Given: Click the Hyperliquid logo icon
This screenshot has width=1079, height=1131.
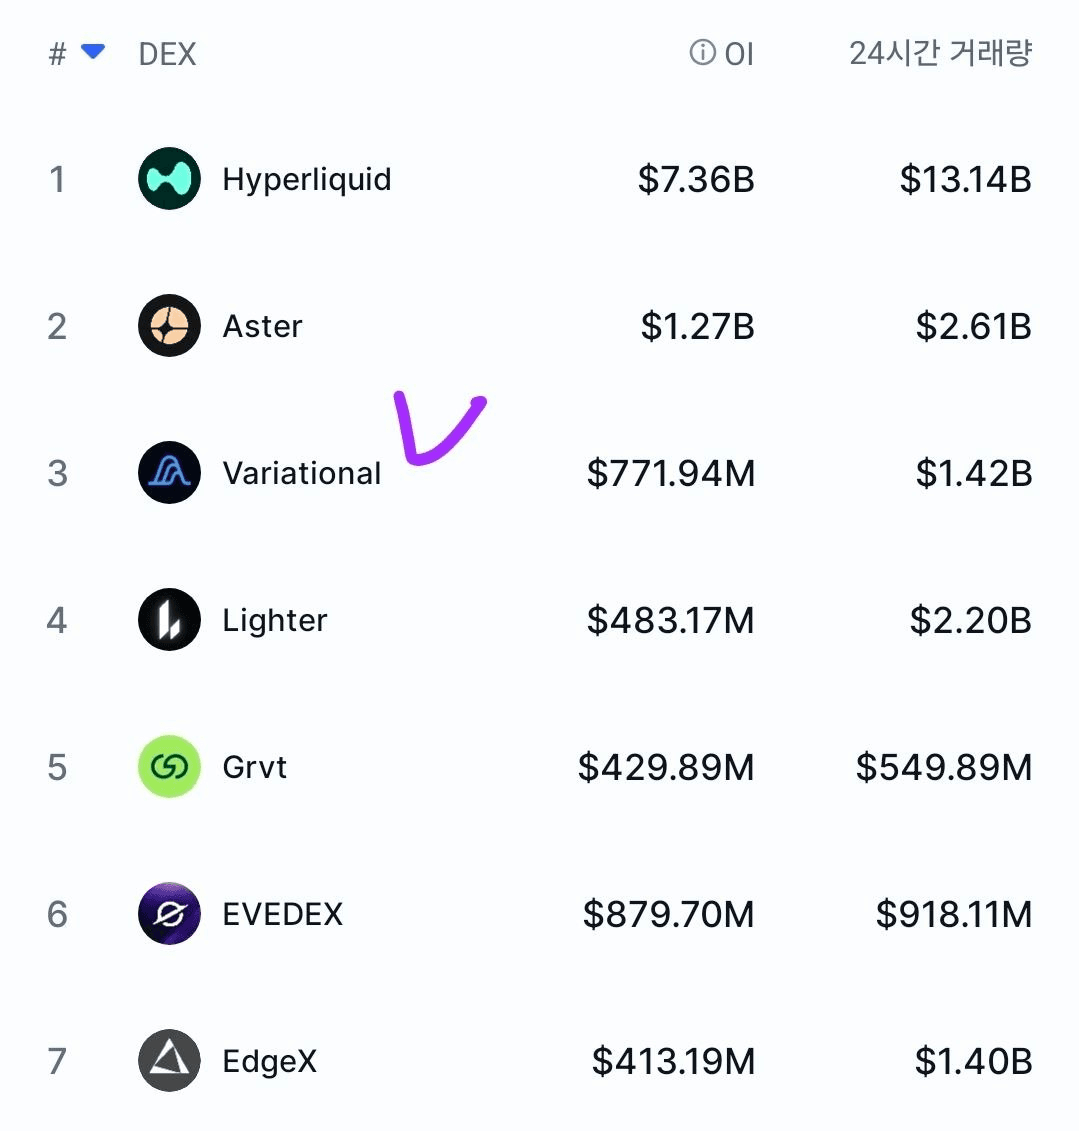Looking at the screenshot, I should [169, 179].
